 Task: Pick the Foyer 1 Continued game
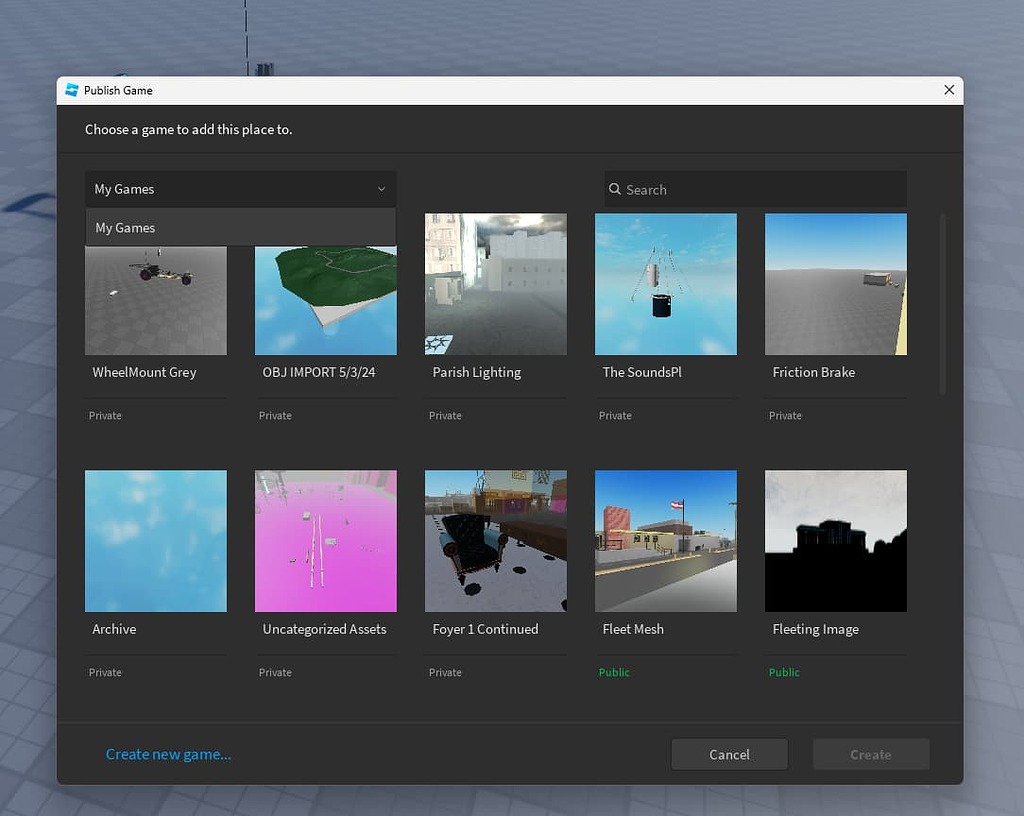[496, 541]
